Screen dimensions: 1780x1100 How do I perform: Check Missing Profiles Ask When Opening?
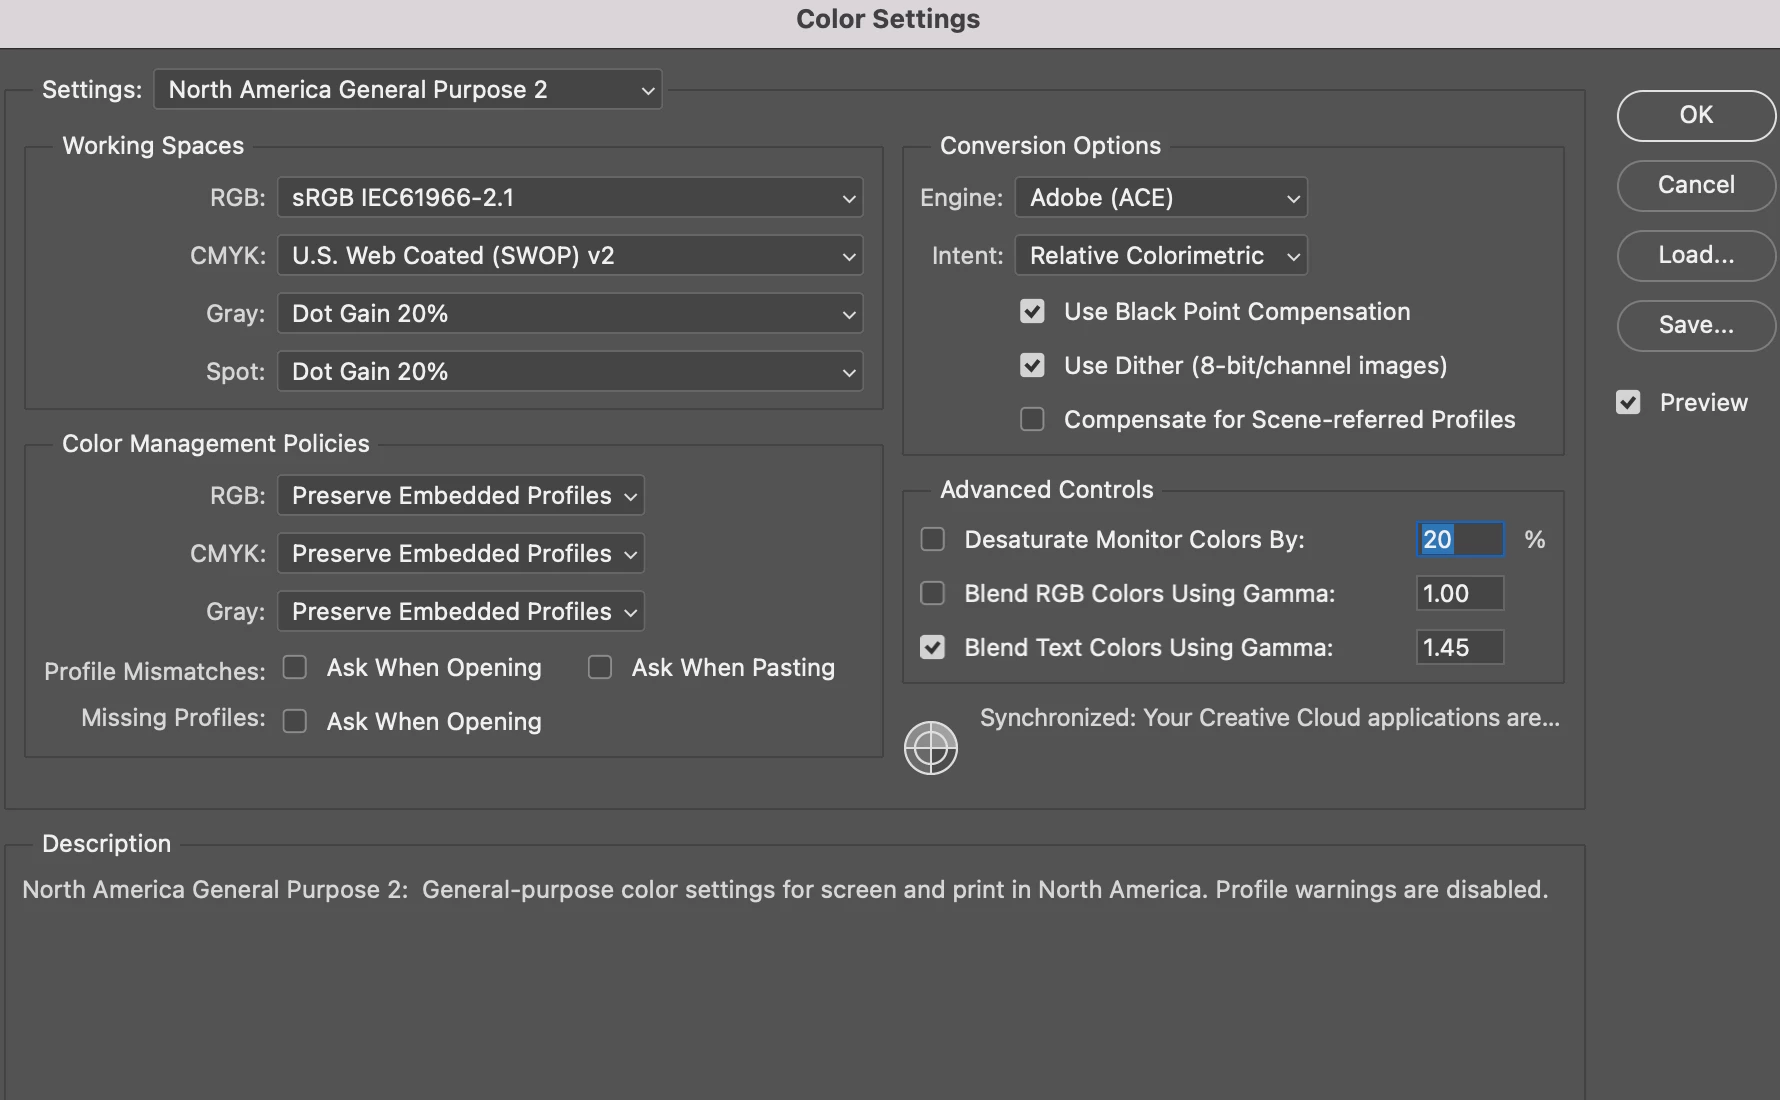pyautogui.click(x=295, y=722)
